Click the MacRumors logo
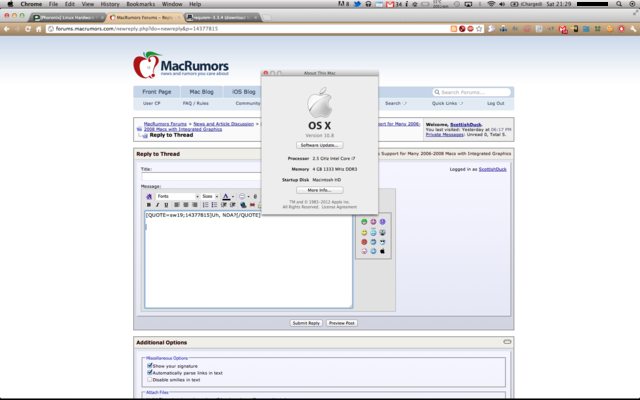 coord(181,65)
